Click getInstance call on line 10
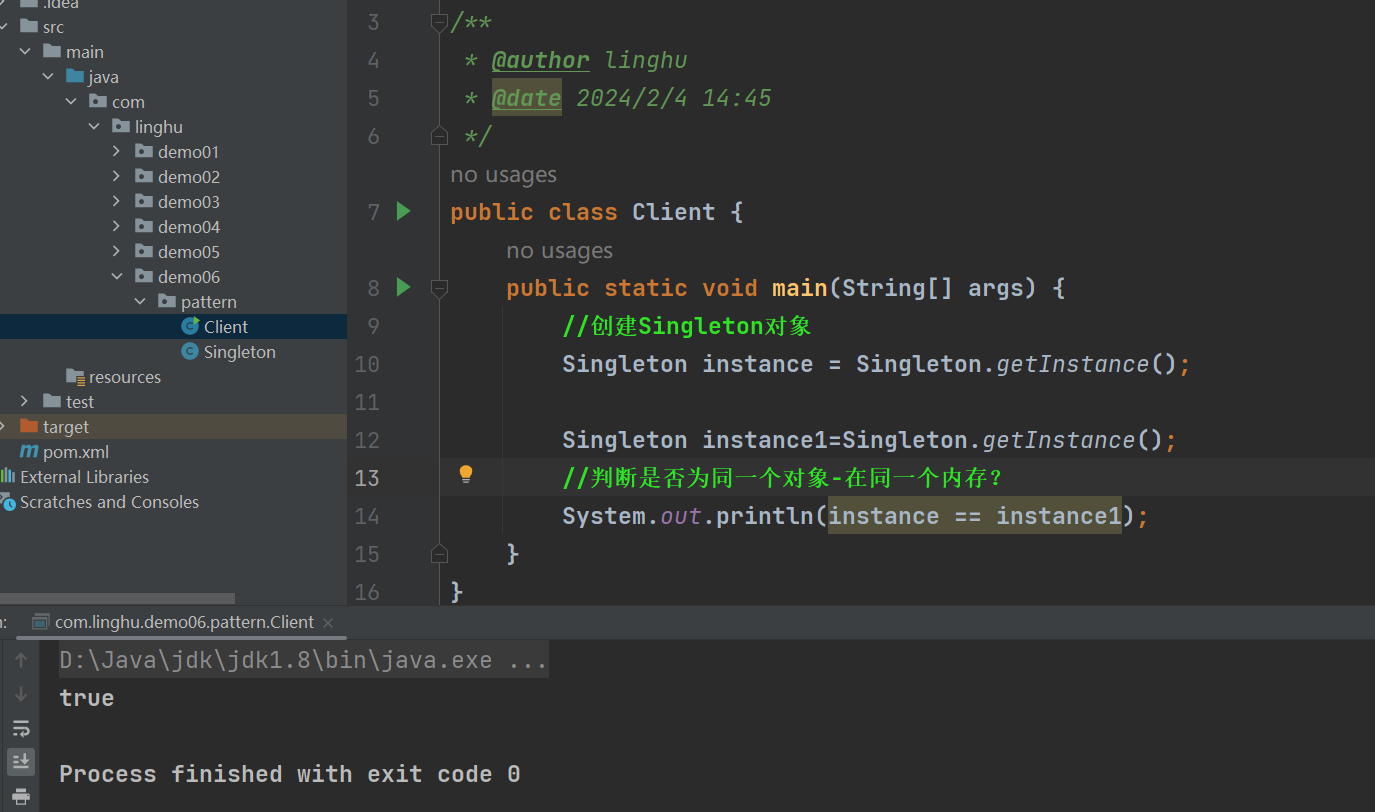Screen dimensions: 1375x812 pos(1072,364)
